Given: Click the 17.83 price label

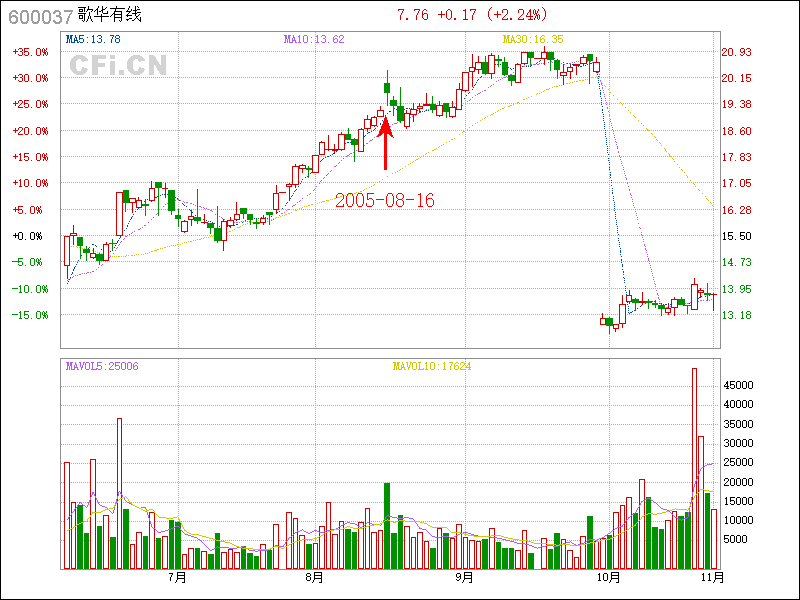Looking at the screenshot, I should tap(737, 157).
